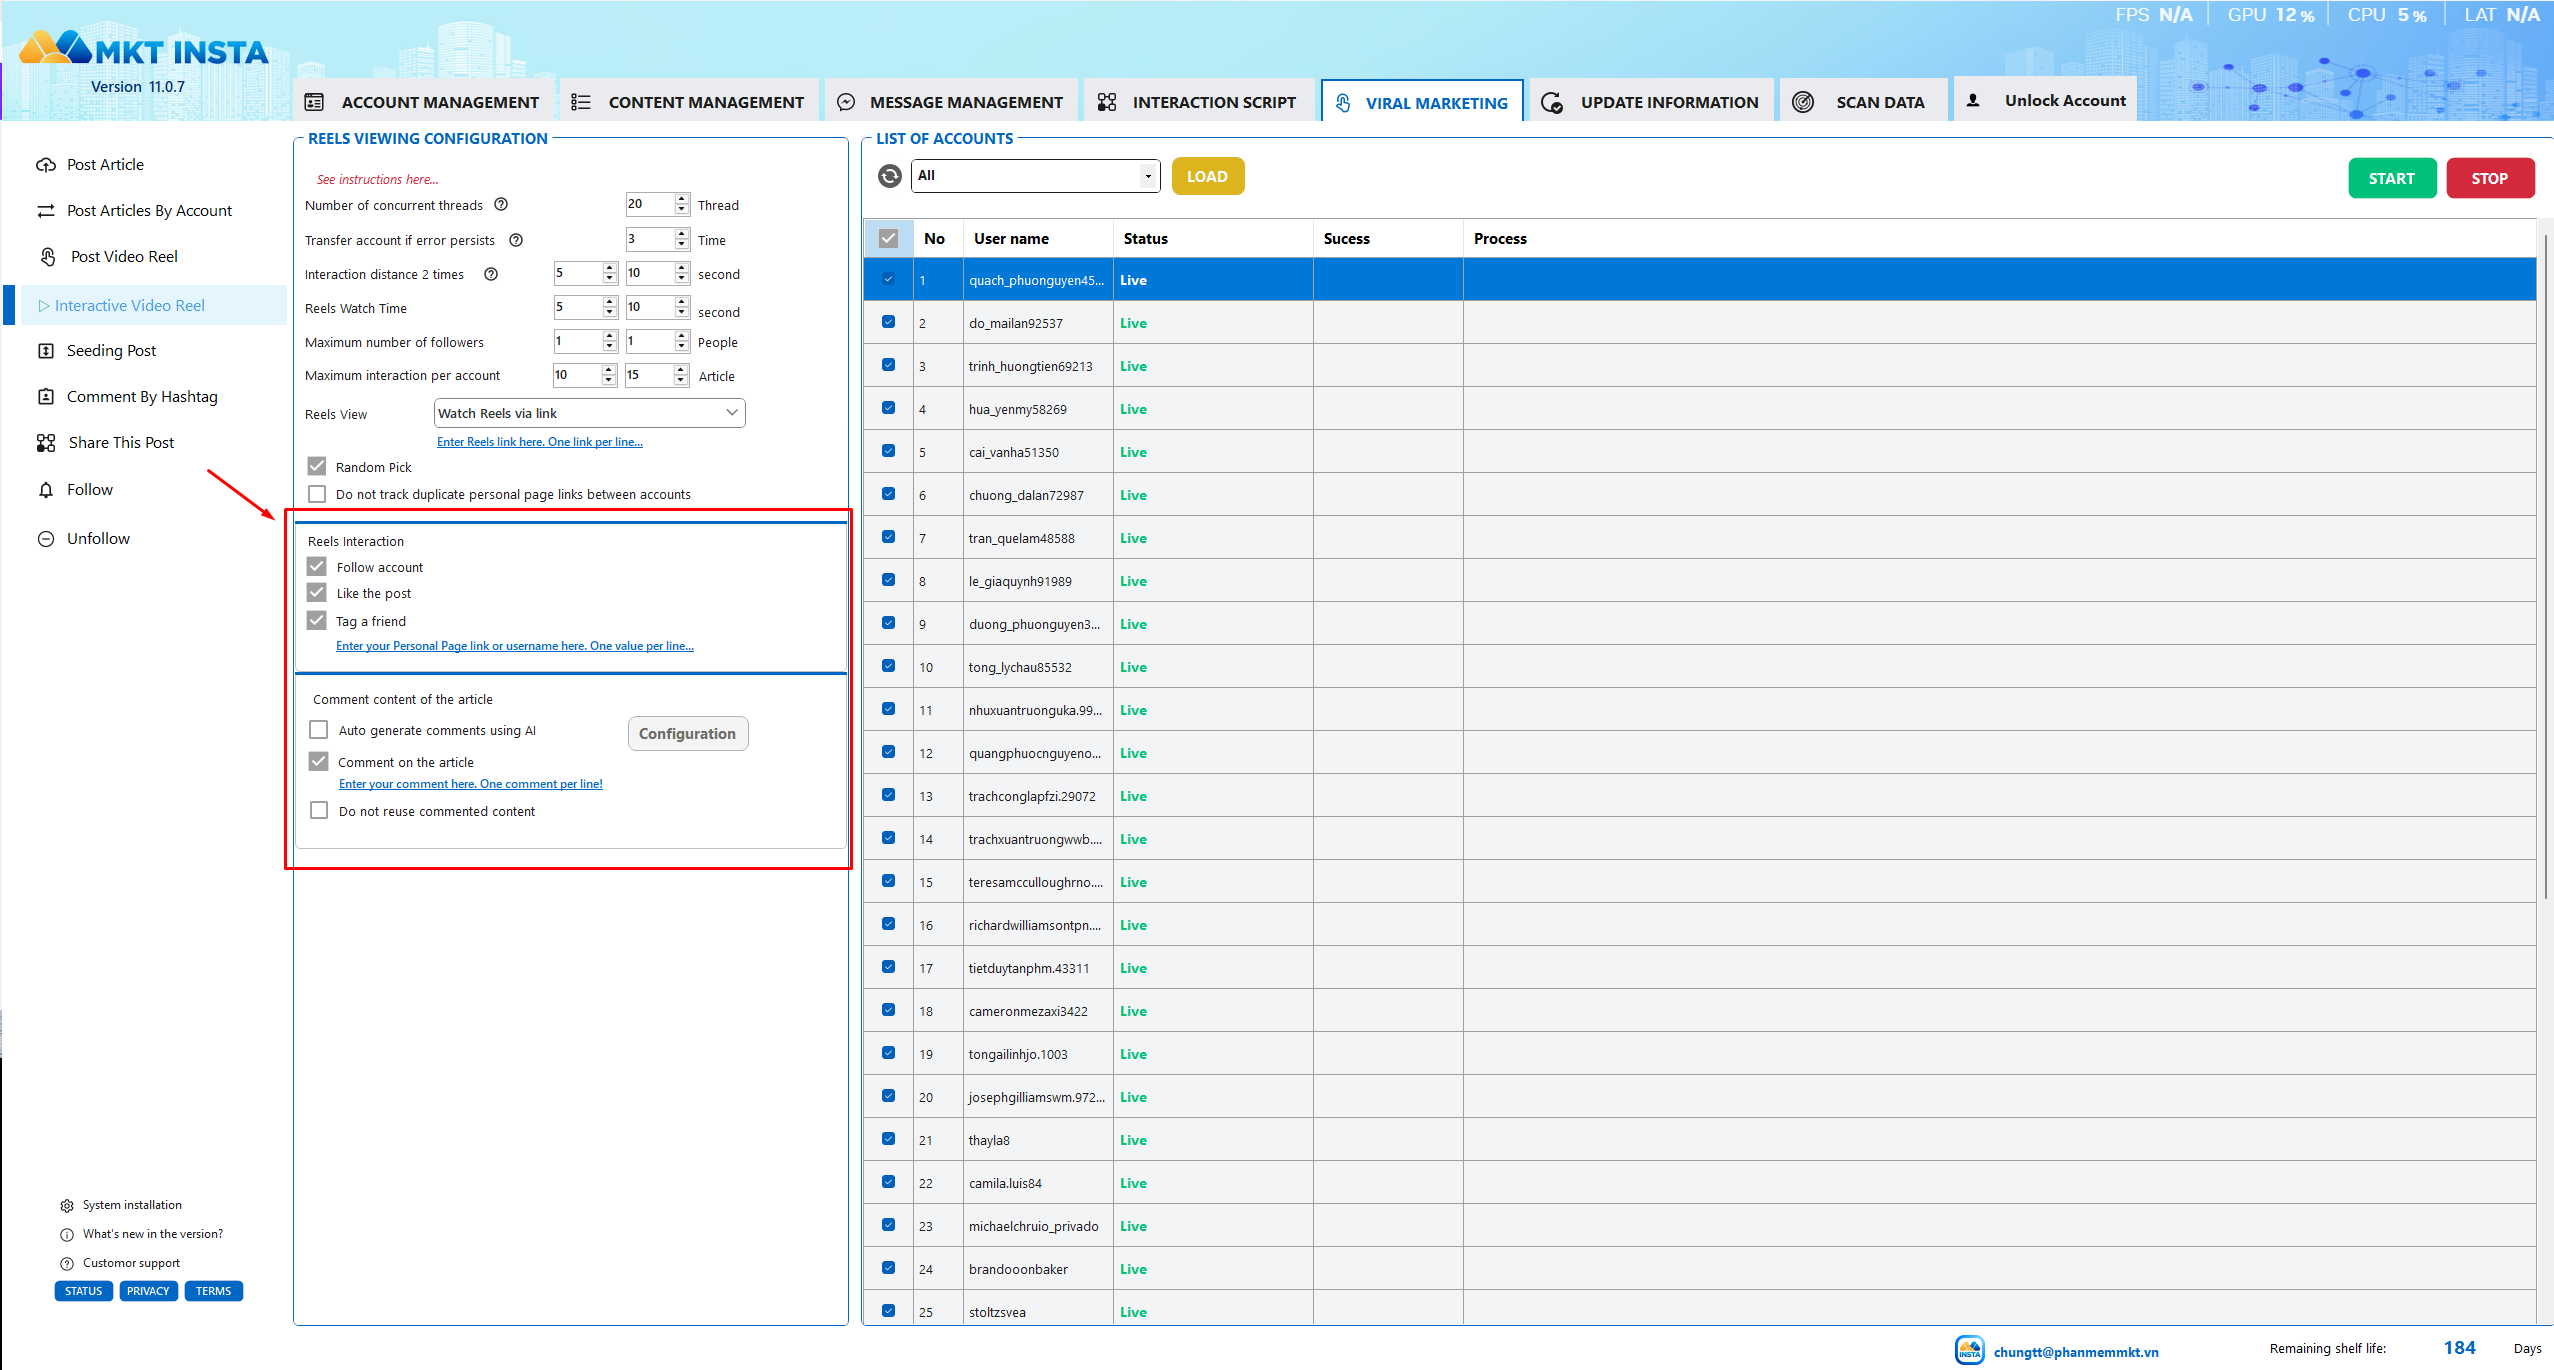Expand the Reels View dropdown

click(x=590, y=413)
